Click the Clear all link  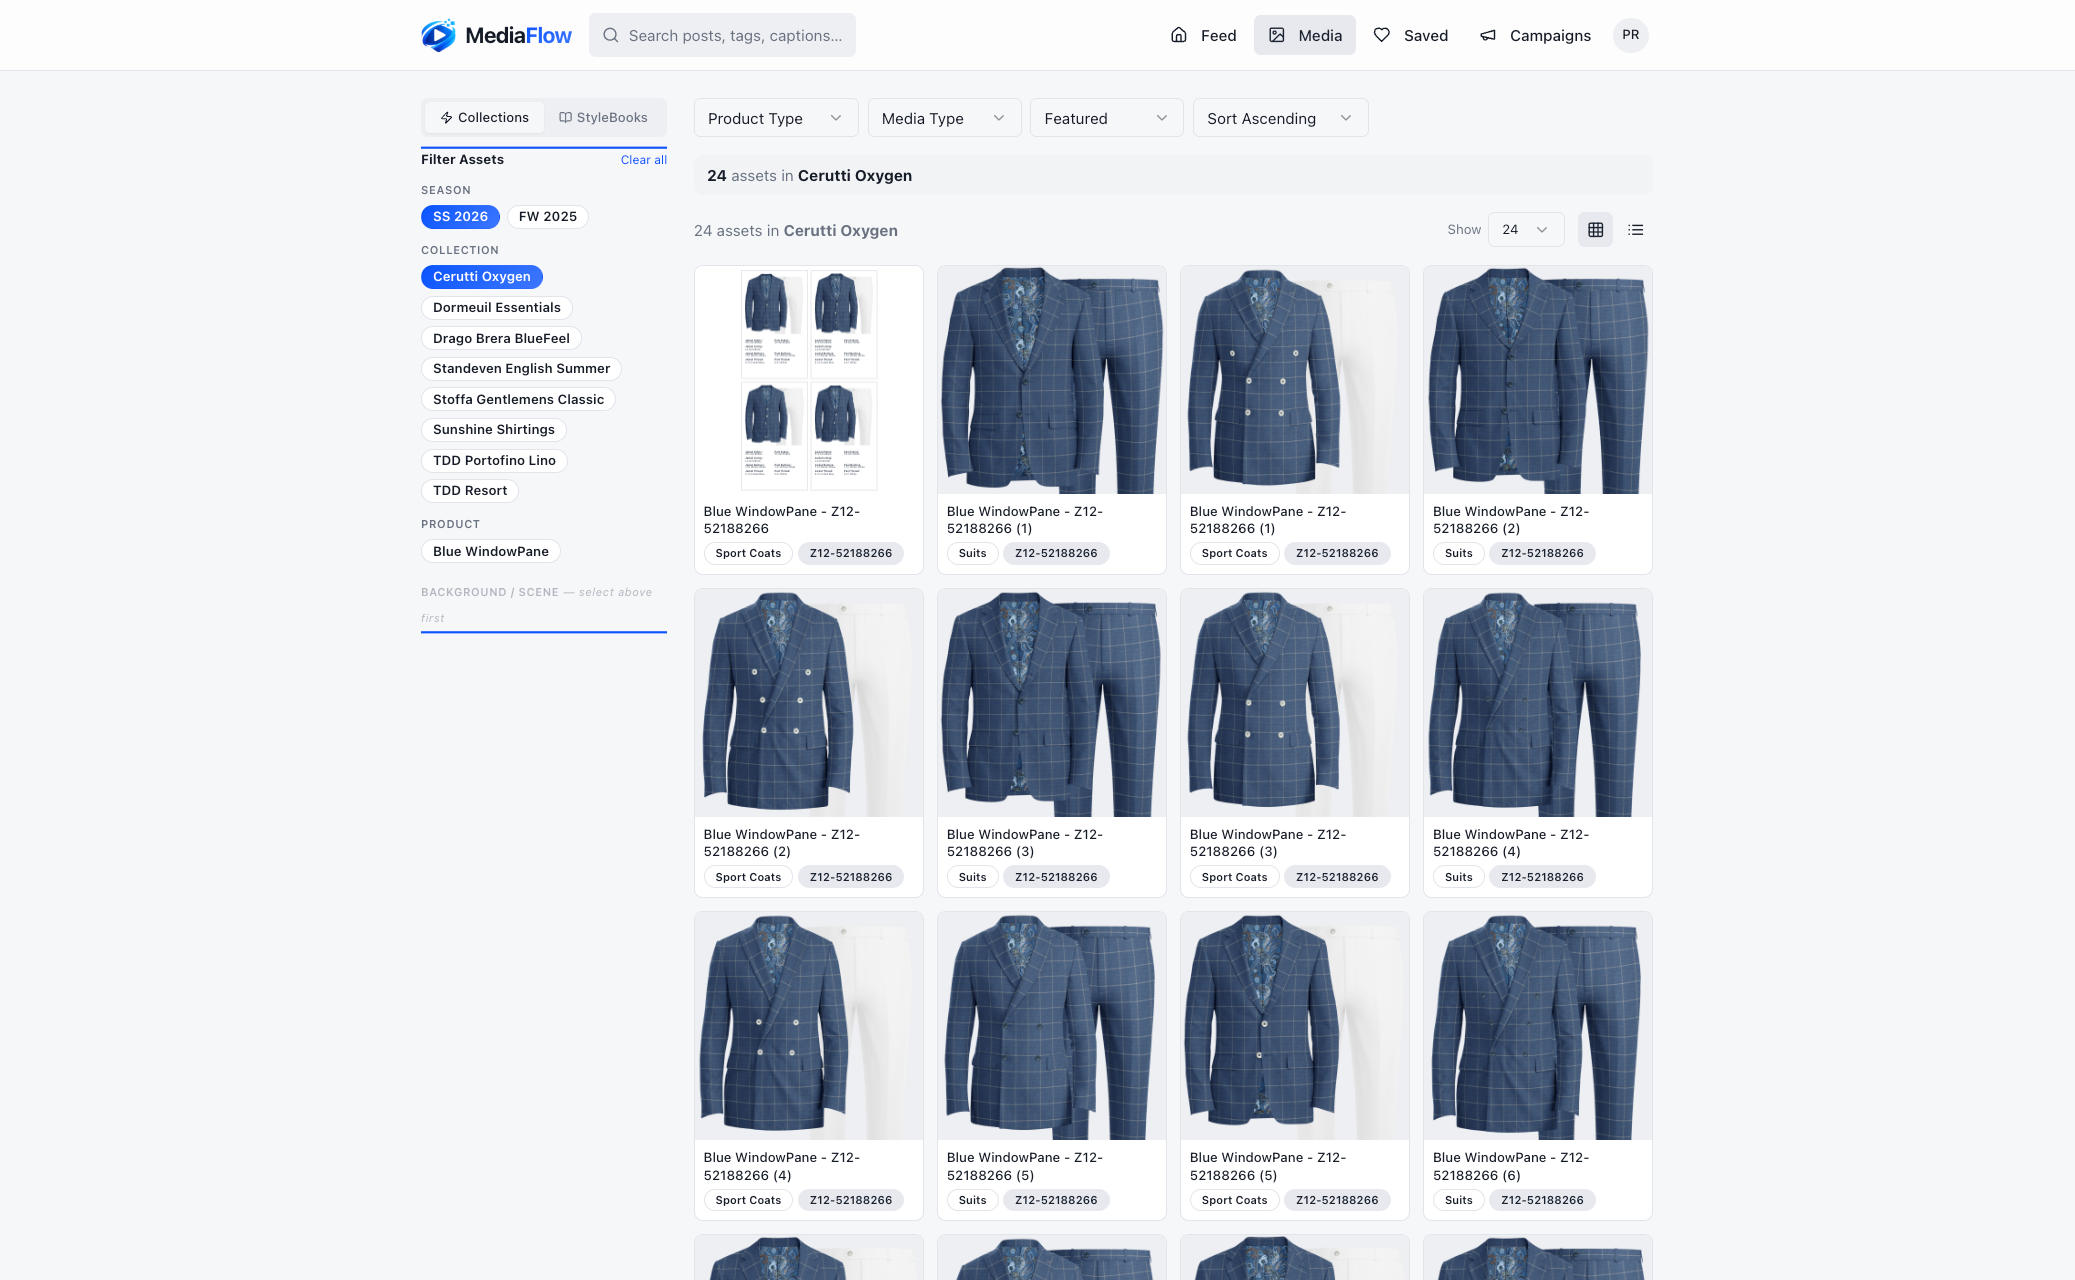643,160
